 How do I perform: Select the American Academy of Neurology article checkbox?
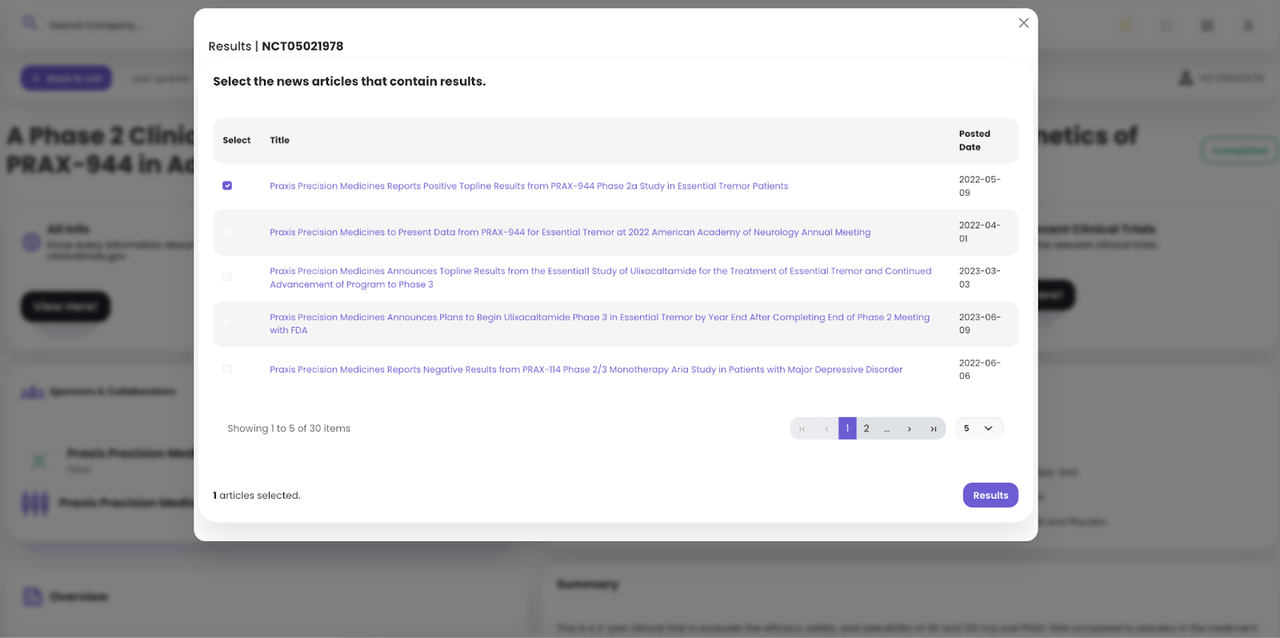(x=227, y=232)
